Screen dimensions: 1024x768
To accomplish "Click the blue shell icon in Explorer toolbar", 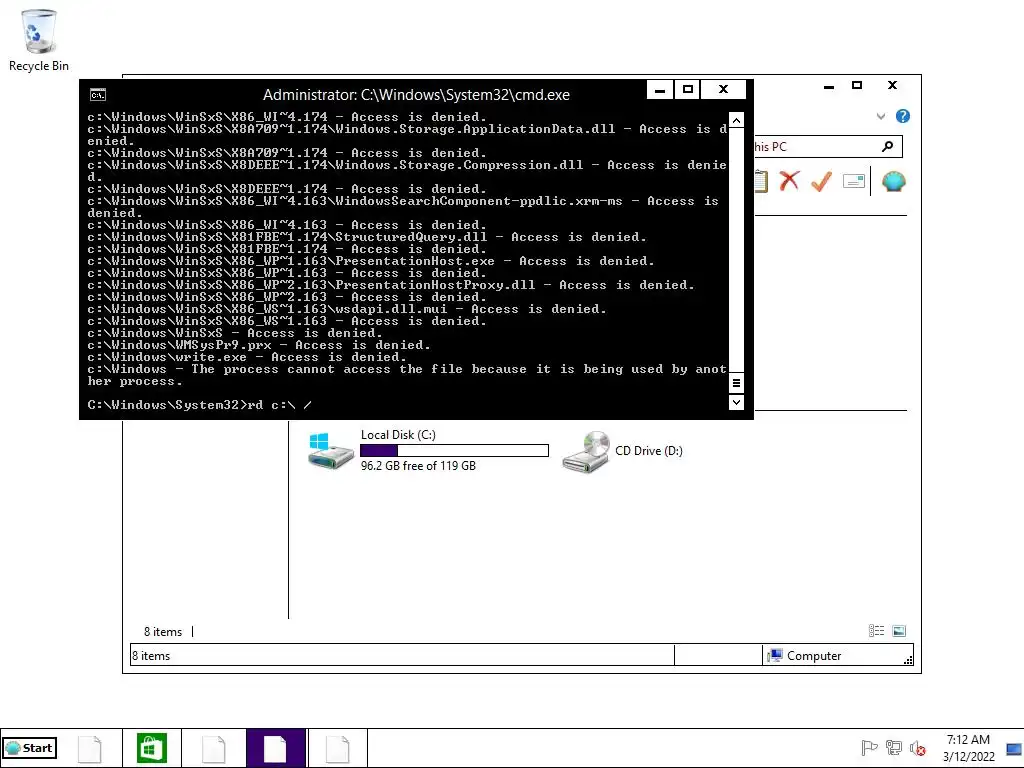I will [893, 181].
